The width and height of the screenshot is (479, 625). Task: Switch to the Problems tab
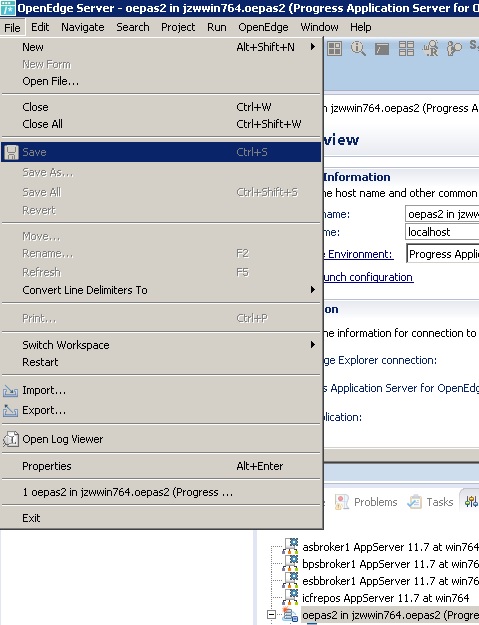coord(366,502)
